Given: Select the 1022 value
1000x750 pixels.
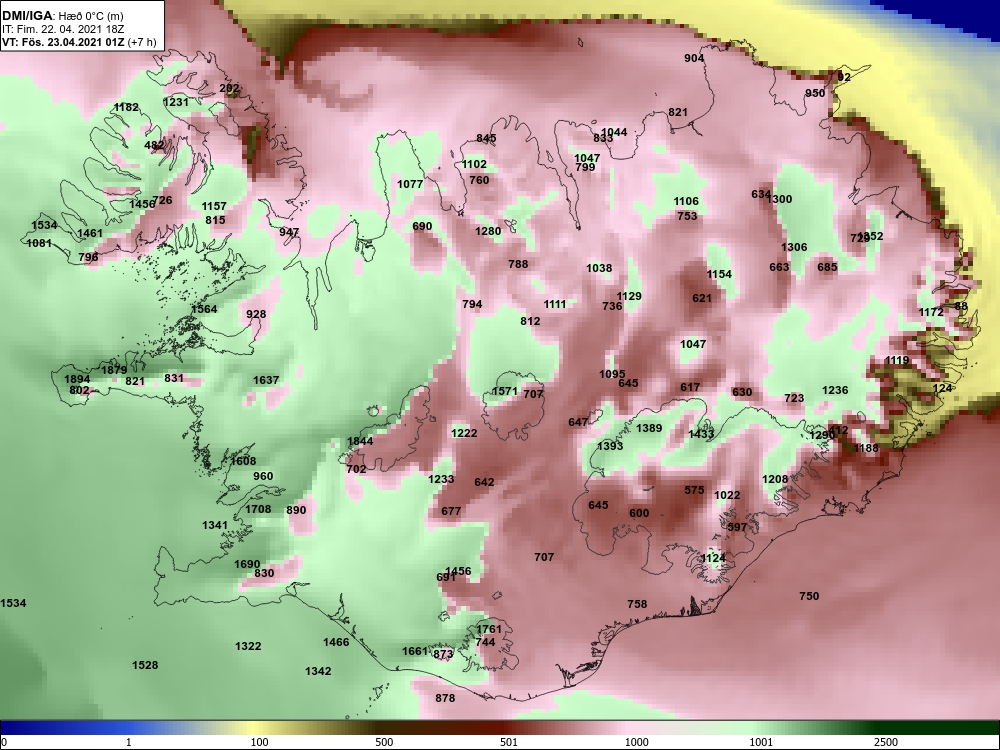Looking at the screenshot, I should [x=727, y=495].
